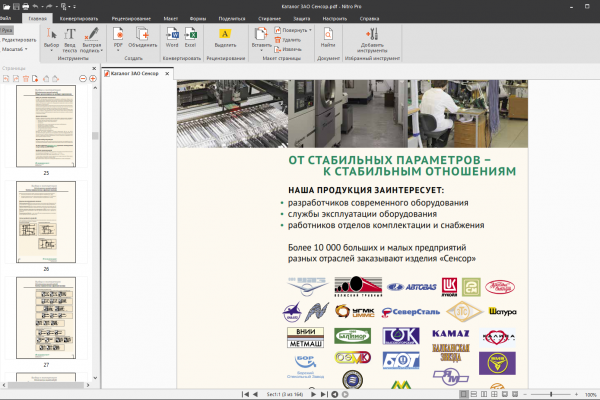Open the Повернуть rotate dropdown

(293, 30)
